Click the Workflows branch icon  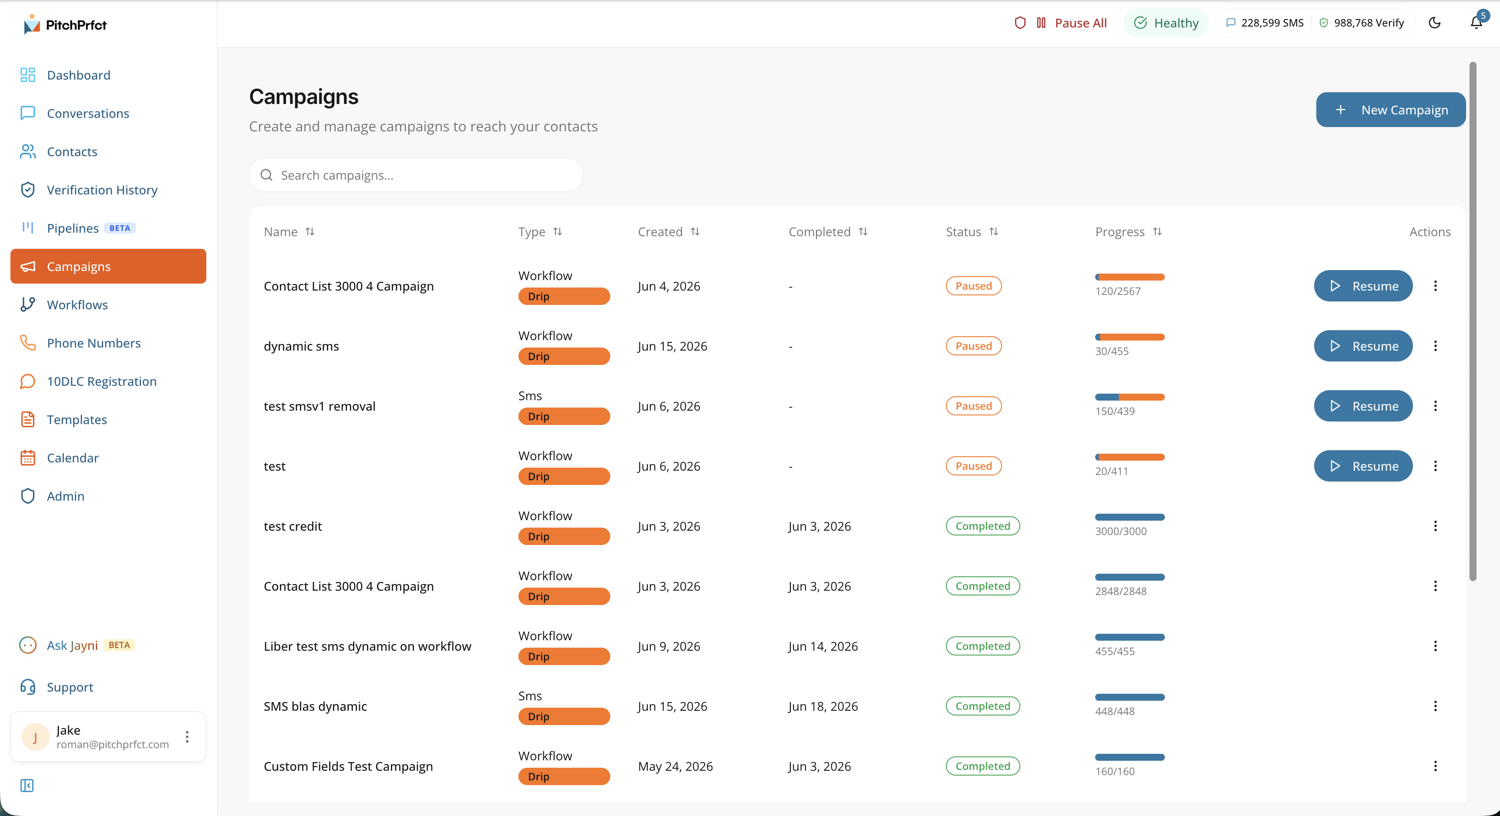click(x=28, y=305)
